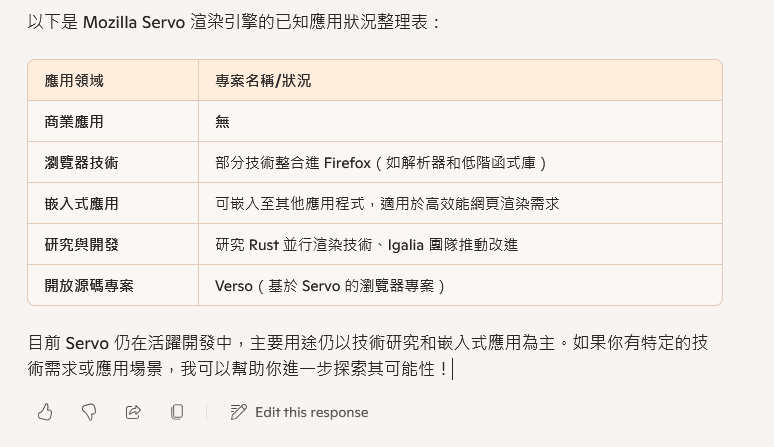Click the 可嵌入至其他應用程式 description cell

pyautogui.click(x=387, y=204)
